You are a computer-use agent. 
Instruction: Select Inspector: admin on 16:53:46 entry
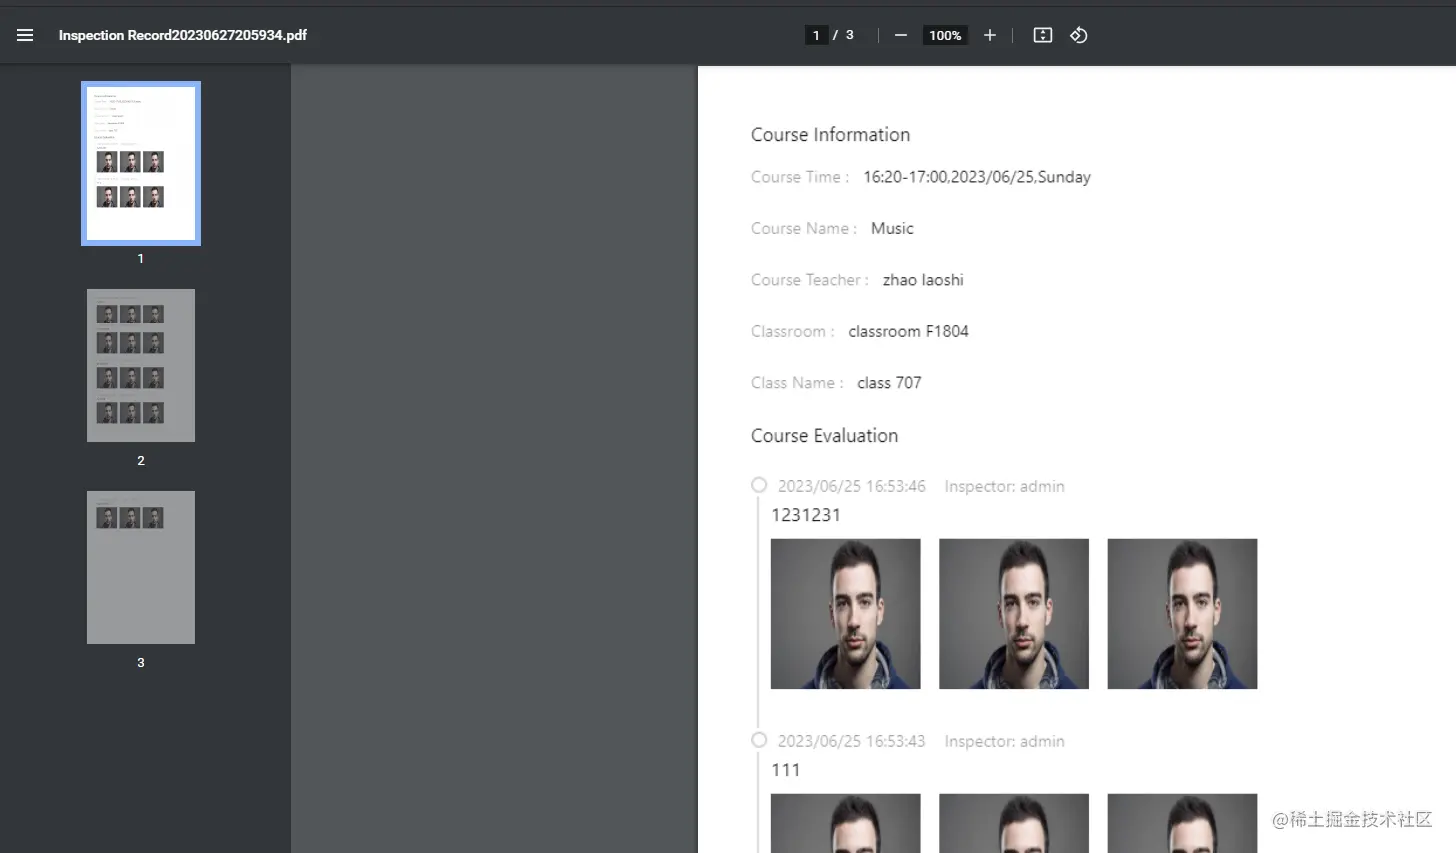[1004, 486]
